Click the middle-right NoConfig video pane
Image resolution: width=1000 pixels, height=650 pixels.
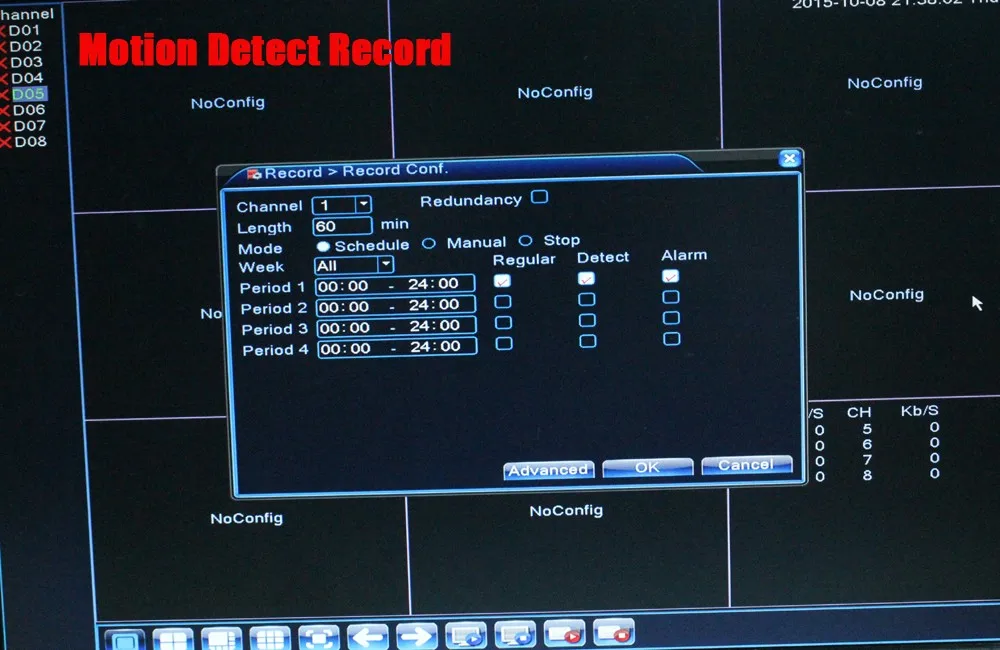click(886, 295)
